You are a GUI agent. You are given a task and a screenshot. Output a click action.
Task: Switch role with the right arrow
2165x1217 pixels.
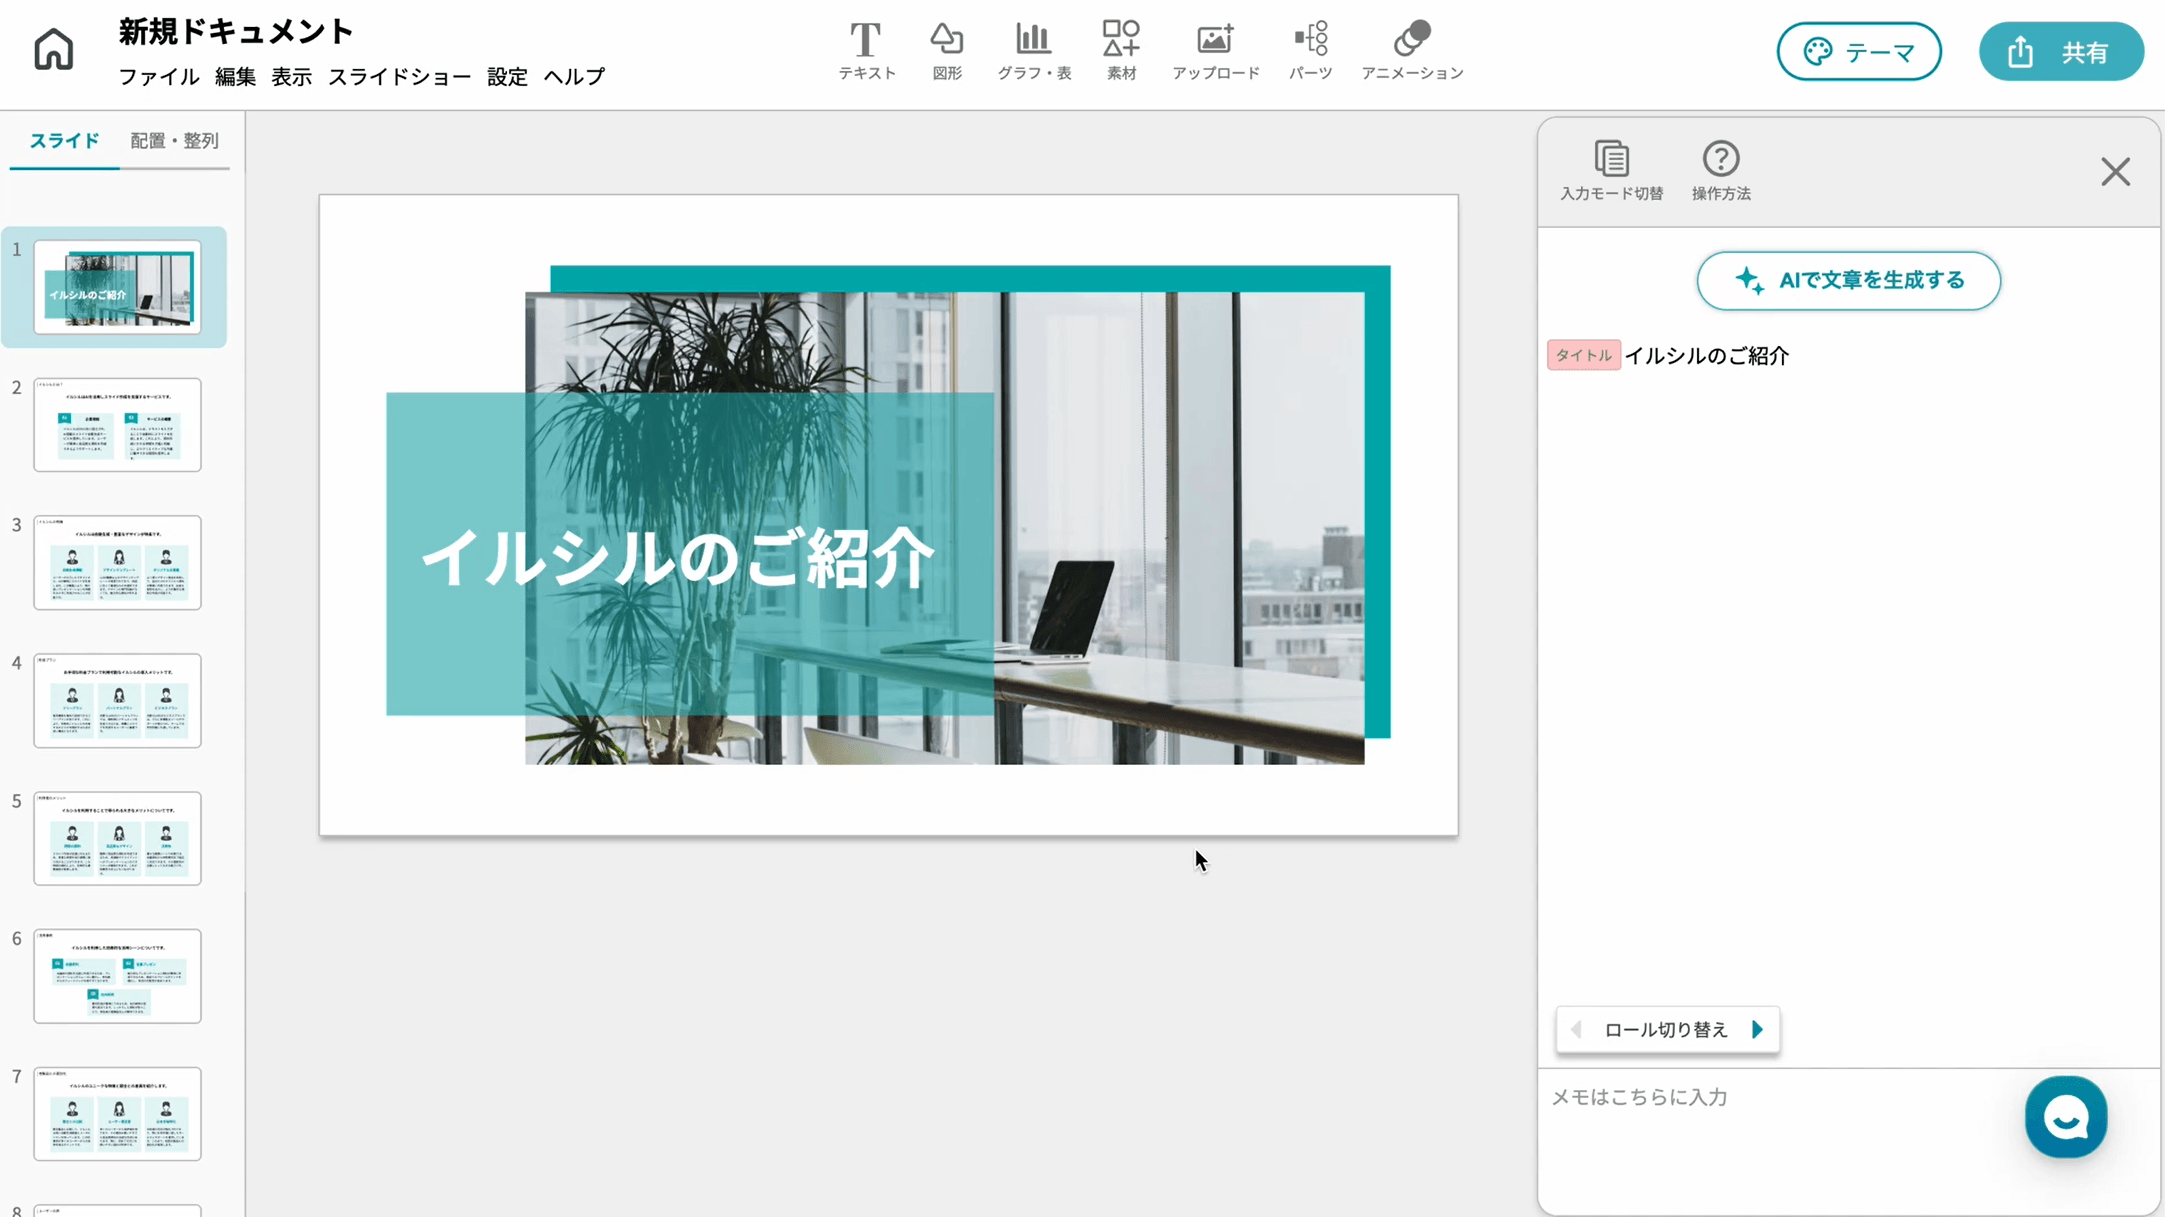point(1757,1030)
